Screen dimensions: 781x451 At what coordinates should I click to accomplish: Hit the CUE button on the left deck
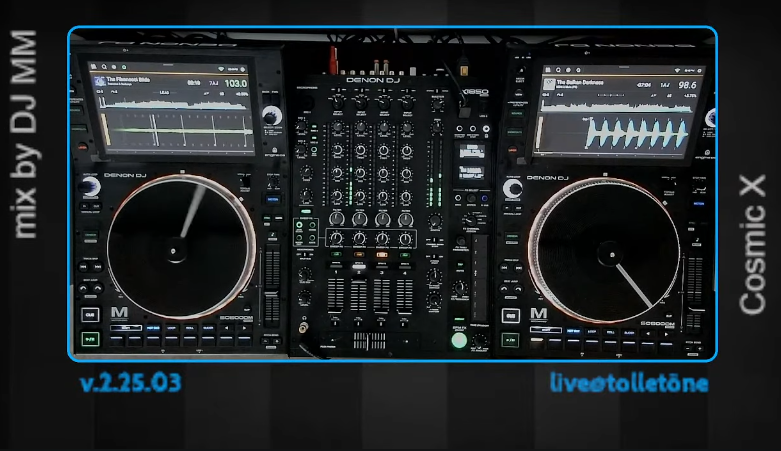click(x=90, y=315)
